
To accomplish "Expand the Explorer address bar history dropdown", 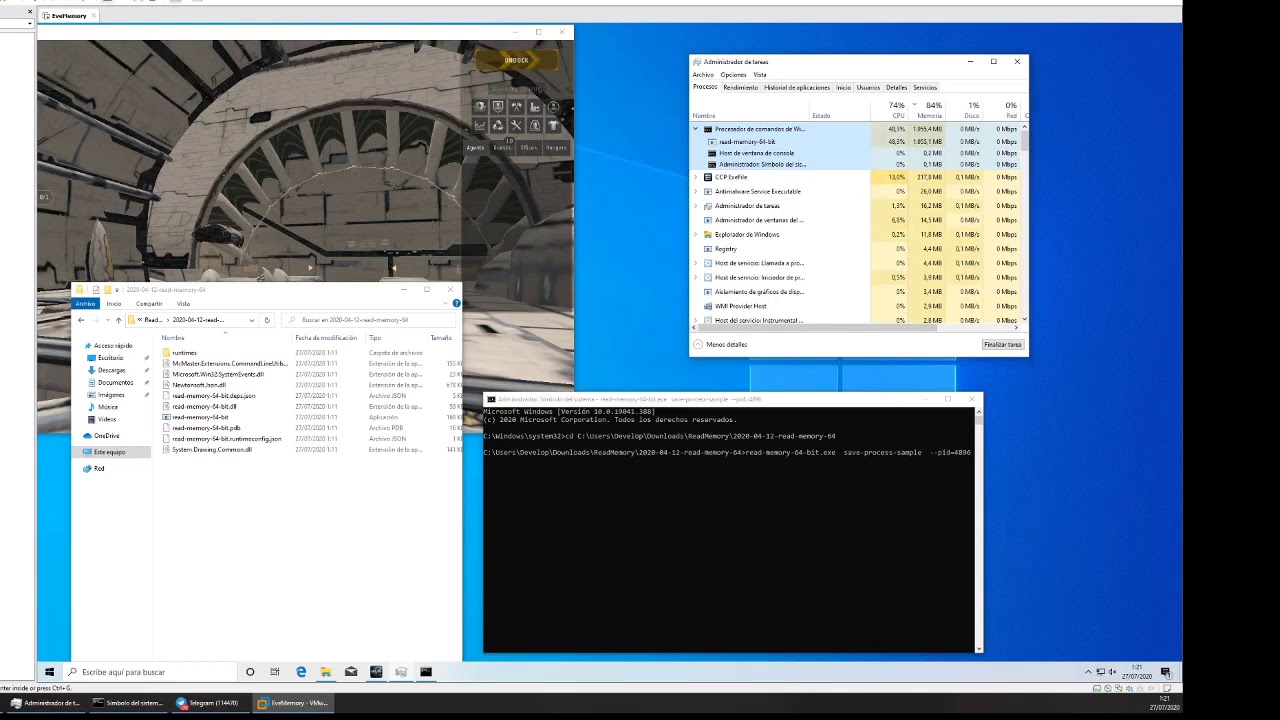I will click(x=252, y=320).
